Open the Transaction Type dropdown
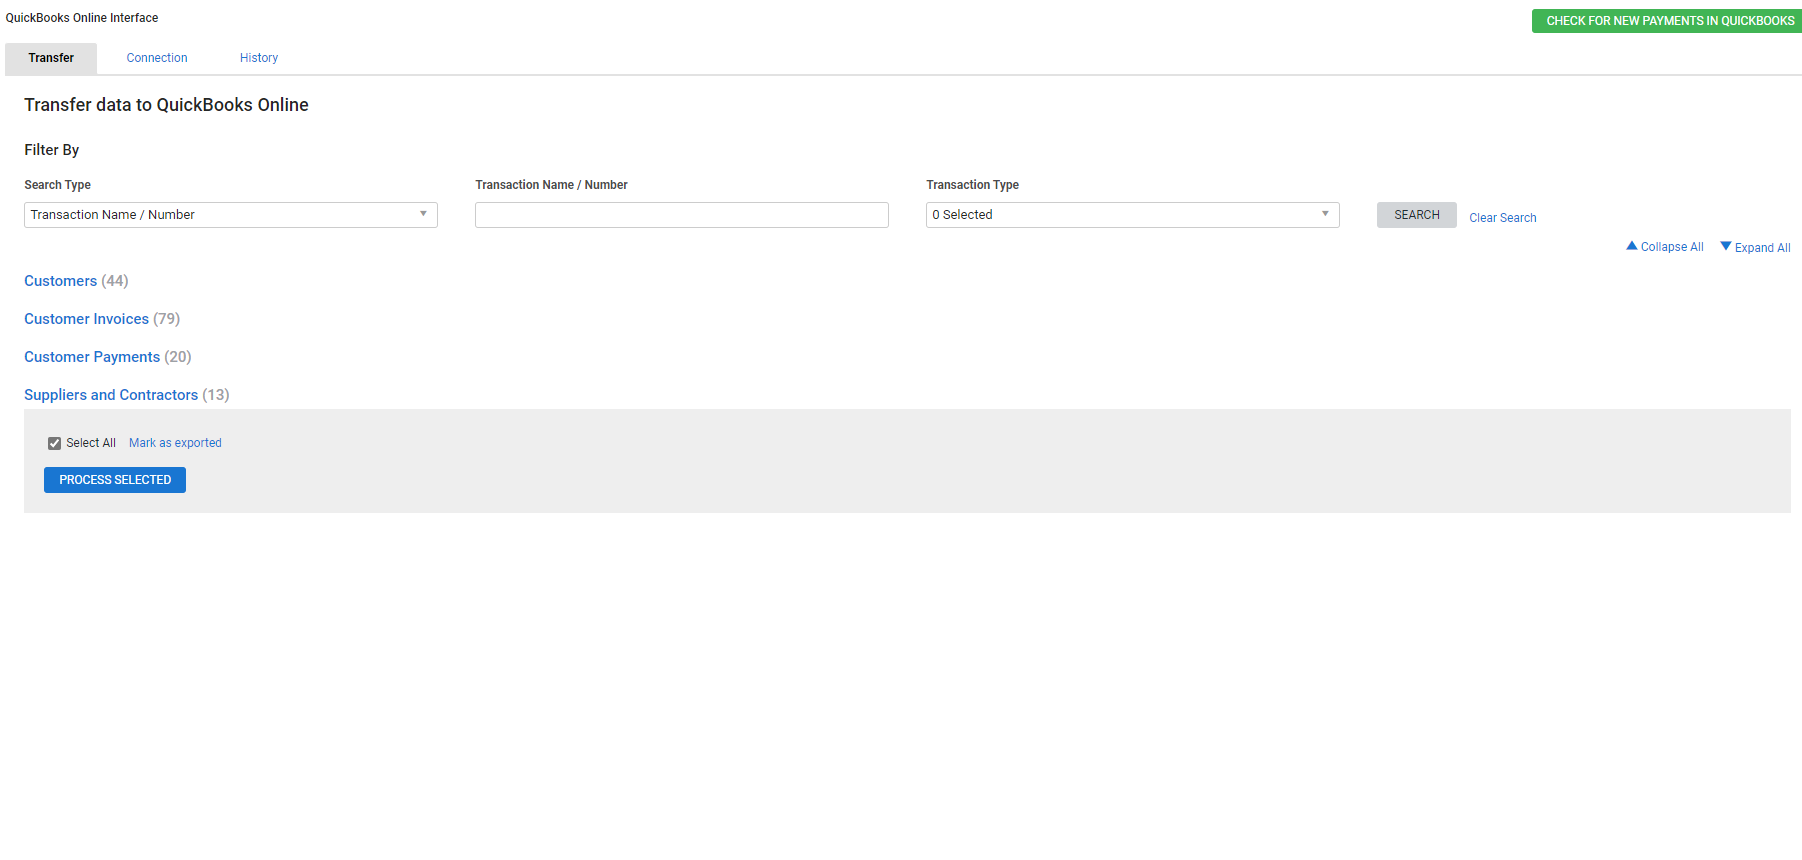The width and height of the screenshot is (1802, 860). pyautogui.click(x=1133, y=215)
